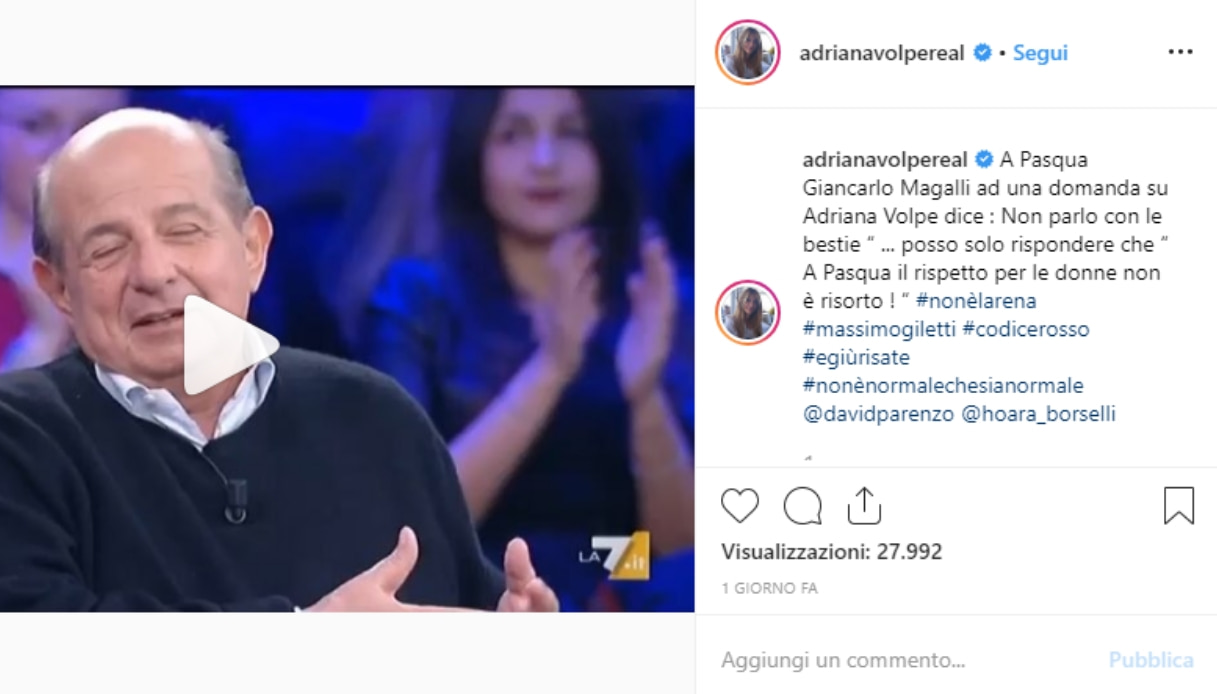The height and width of the screenshot is (694, 1217).
Task: Open the #massimogiletti hashtag
Action: (880, 329)
